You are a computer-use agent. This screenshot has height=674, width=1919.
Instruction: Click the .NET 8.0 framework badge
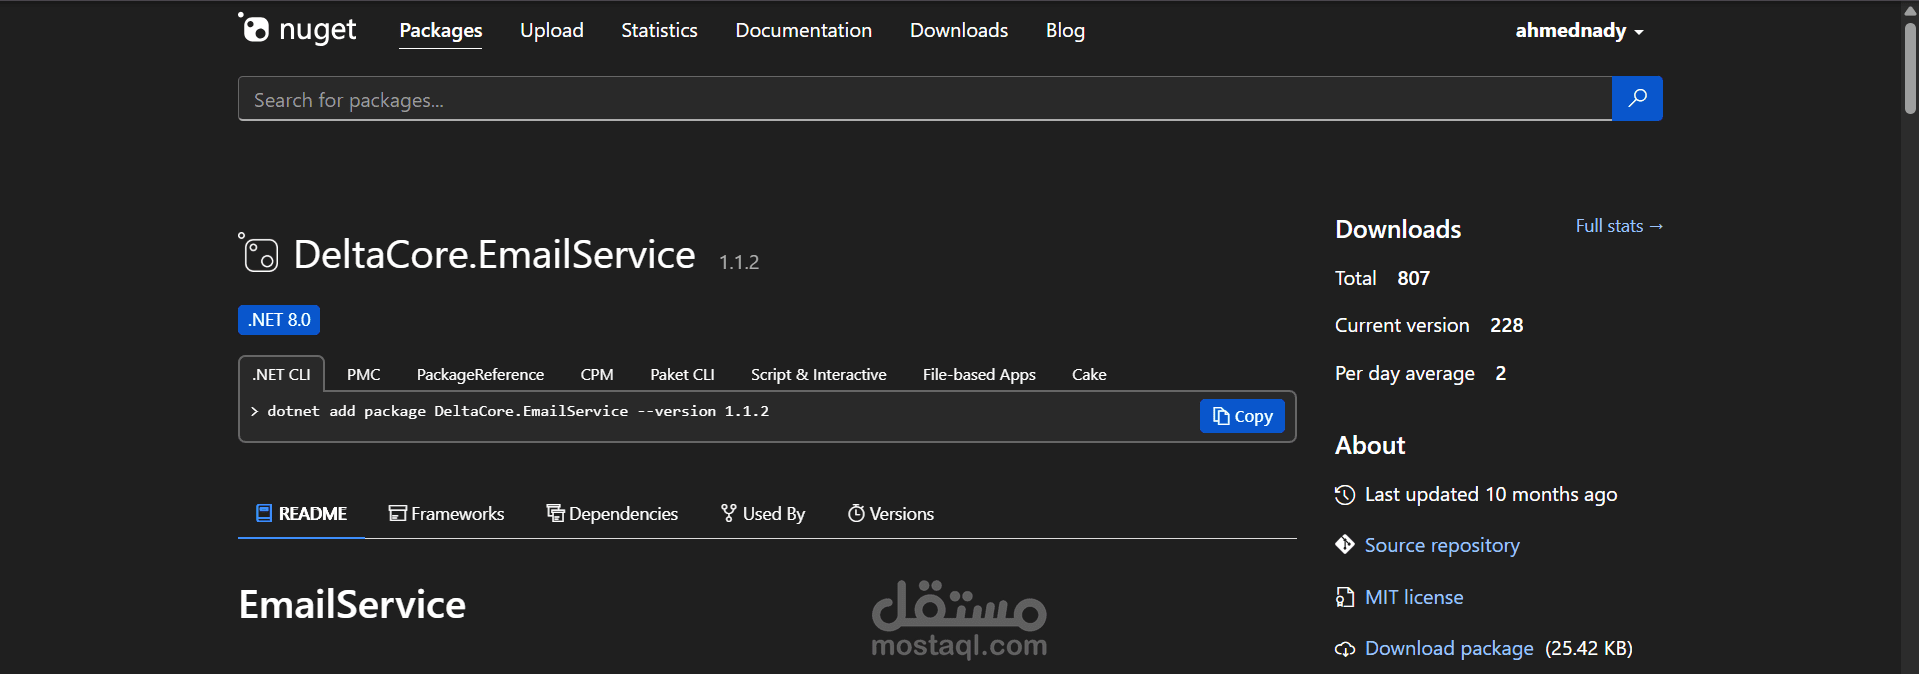(x=279, y=320)
